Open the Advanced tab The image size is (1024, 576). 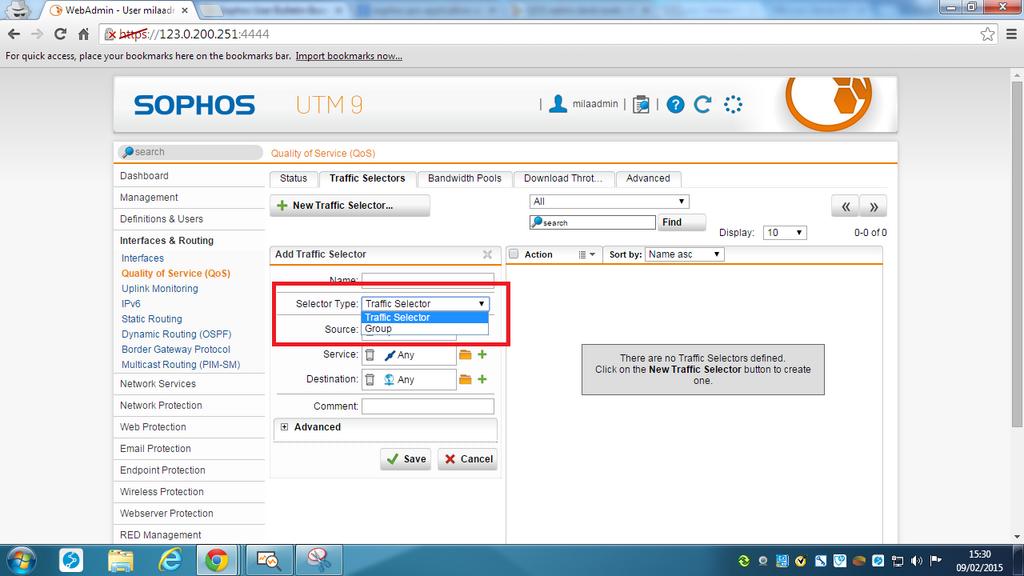click(648, 178)
